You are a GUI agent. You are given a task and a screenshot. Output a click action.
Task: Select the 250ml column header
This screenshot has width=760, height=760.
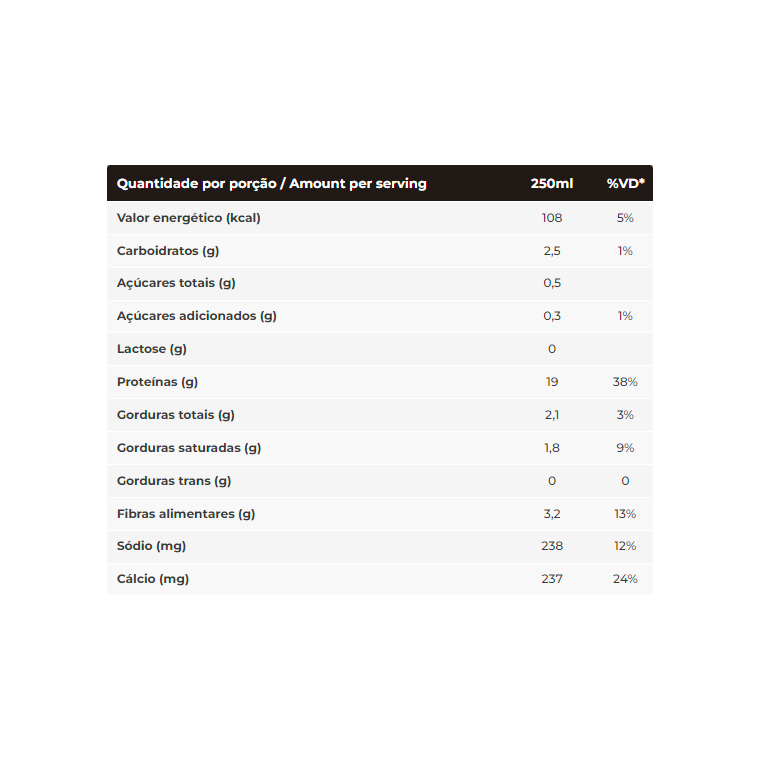(x=552, y=183)
